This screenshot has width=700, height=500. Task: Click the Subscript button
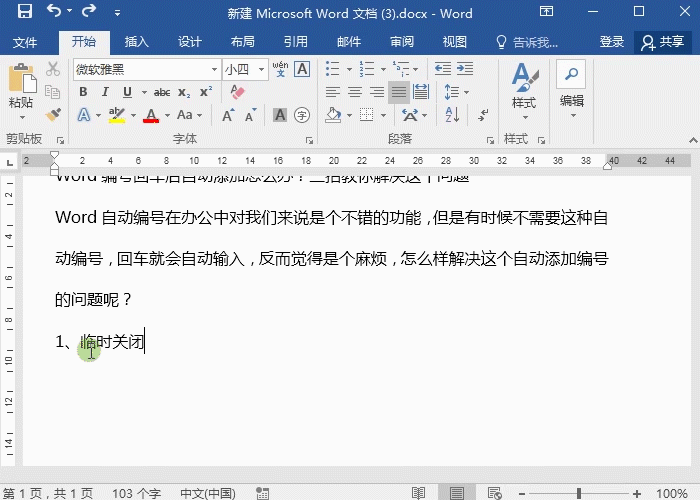click(186, 92)
